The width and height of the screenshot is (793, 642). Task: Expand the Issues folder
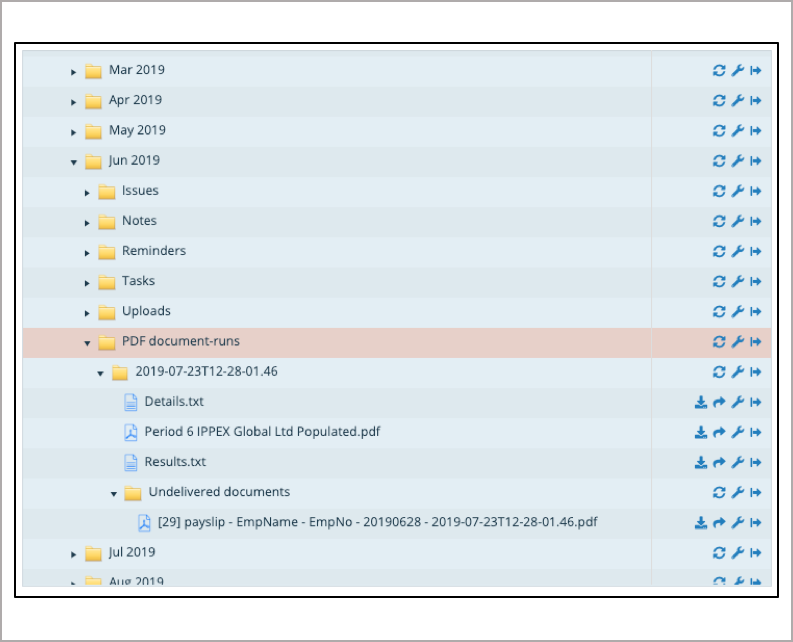point(87,192)
